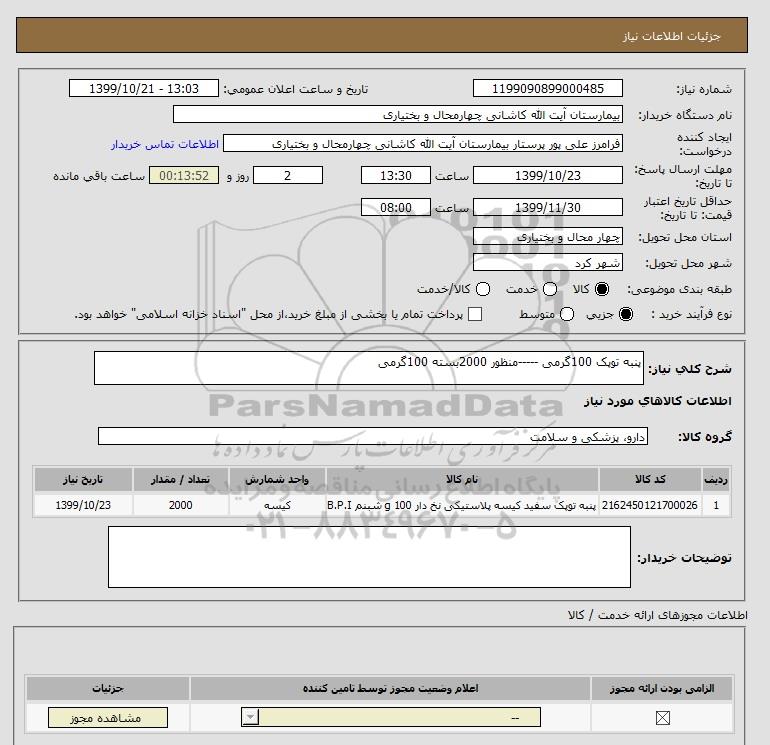Click the product name cell پنبه توپک سفید
The image size is (770, 745).
click(x=462, y=505)
